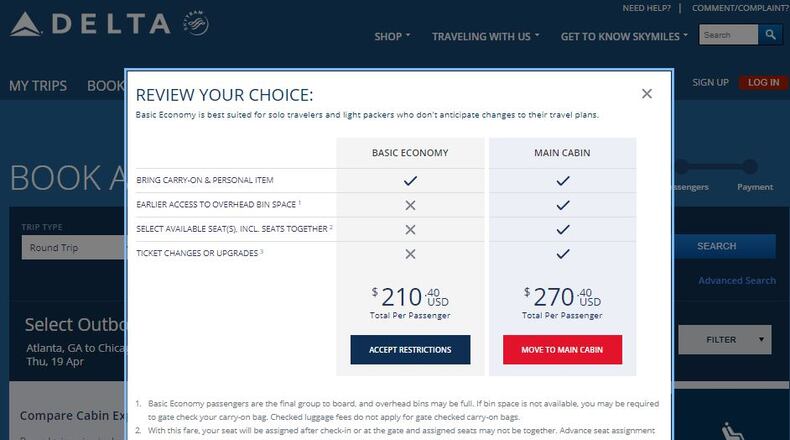
Task: Expand Get To Know SkyMiles menu
Action: pos(625,37)
